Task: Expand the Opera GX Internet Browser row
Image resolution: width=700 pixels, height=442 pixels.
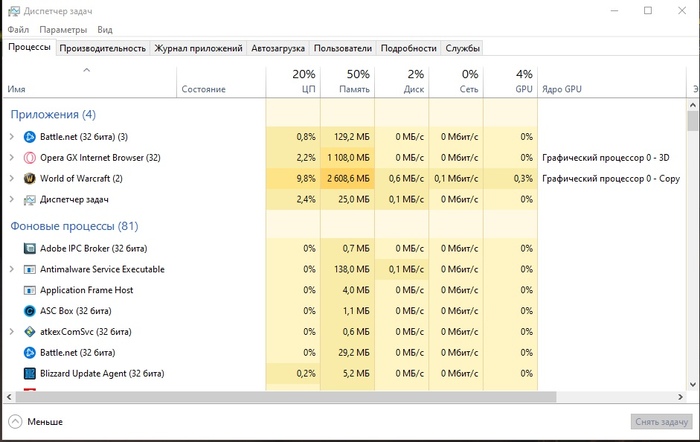Action: coord(12,158)
